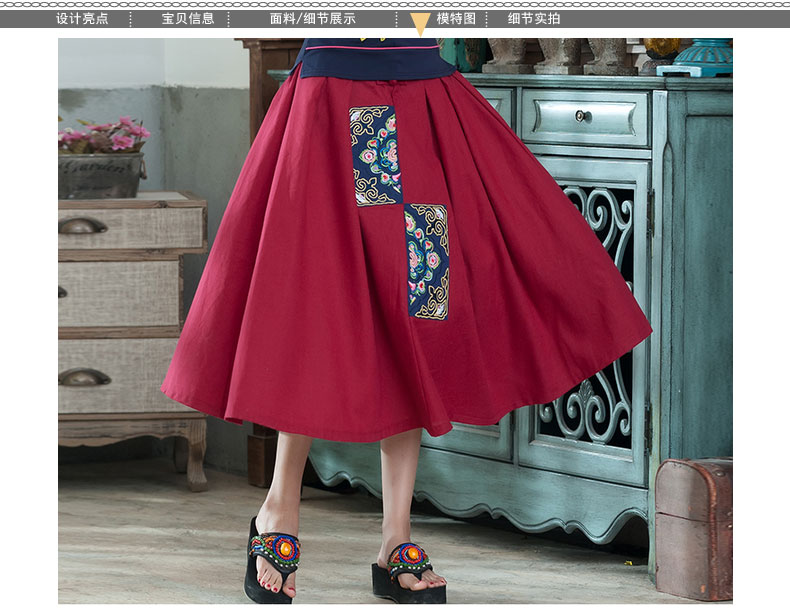
Task: Click the bottom drawer handle of the white dresser
Action: 84,377
